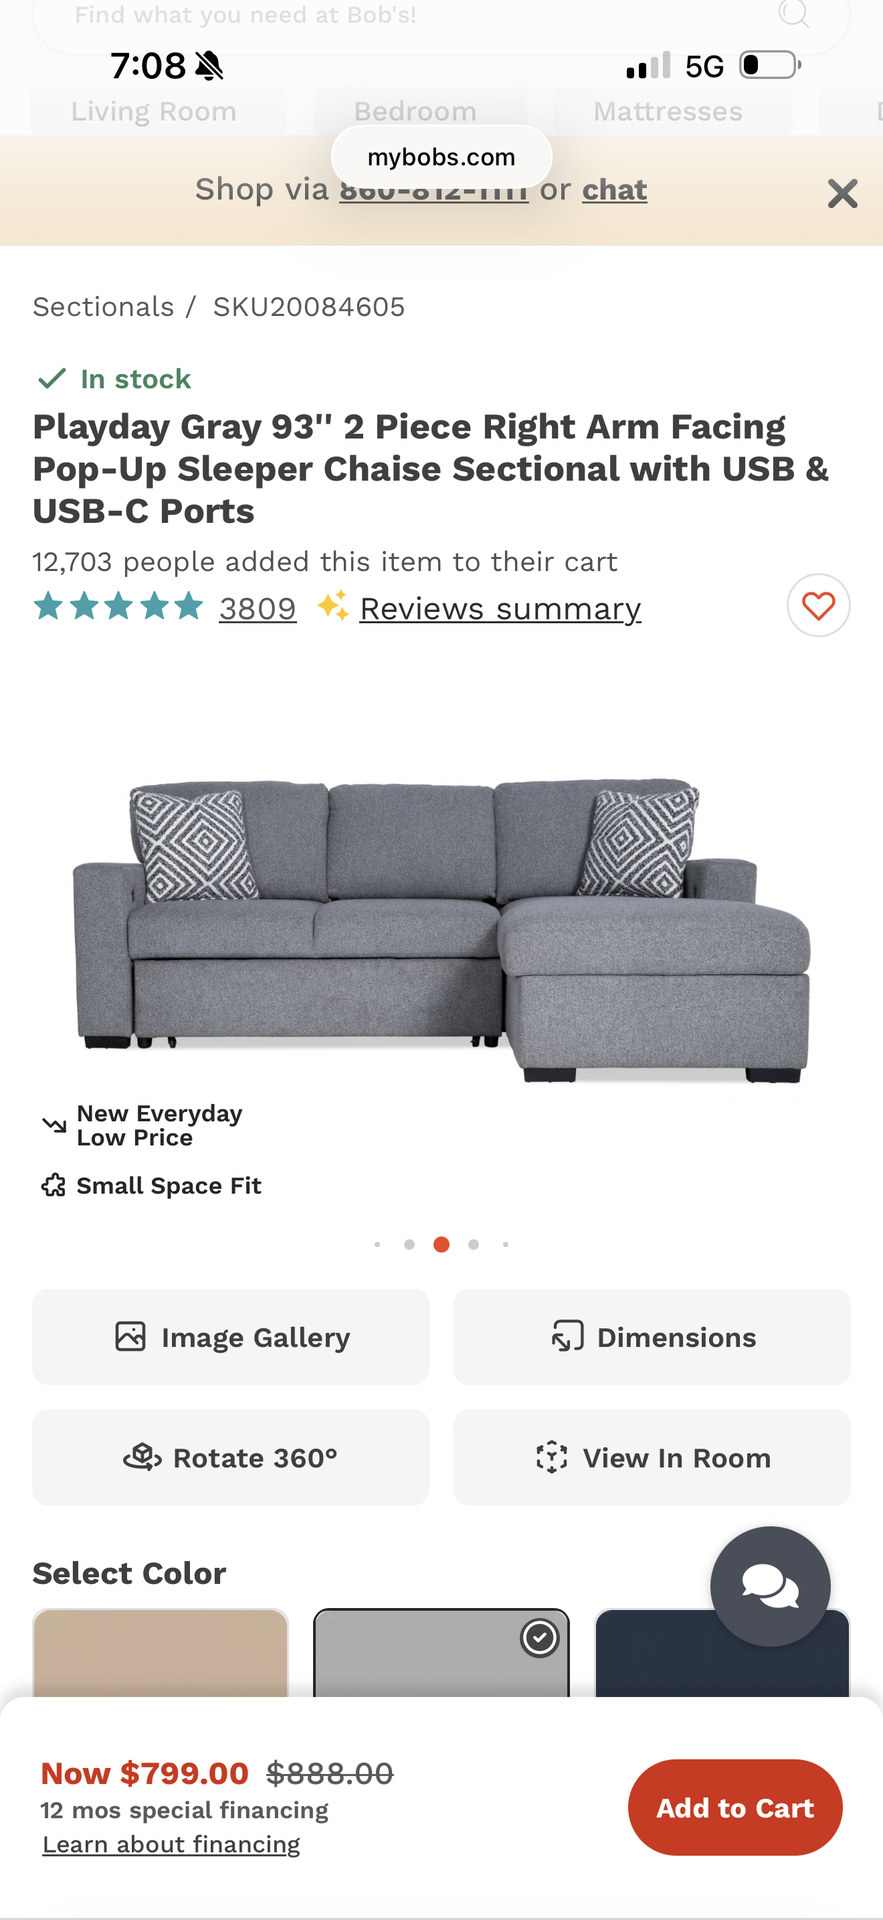Image resolution: width=883 pixels, height=1920 pixels.
Task: Open AI Reviews summary link
Action: coord(500,608)
